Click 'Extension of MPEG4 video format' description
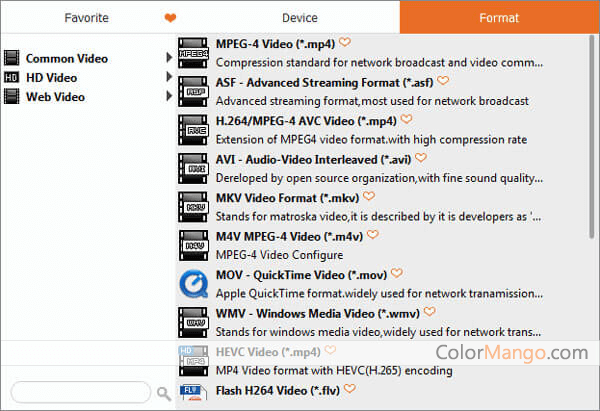600x411 pixels. pyautogui.click(x=371, y=139)
